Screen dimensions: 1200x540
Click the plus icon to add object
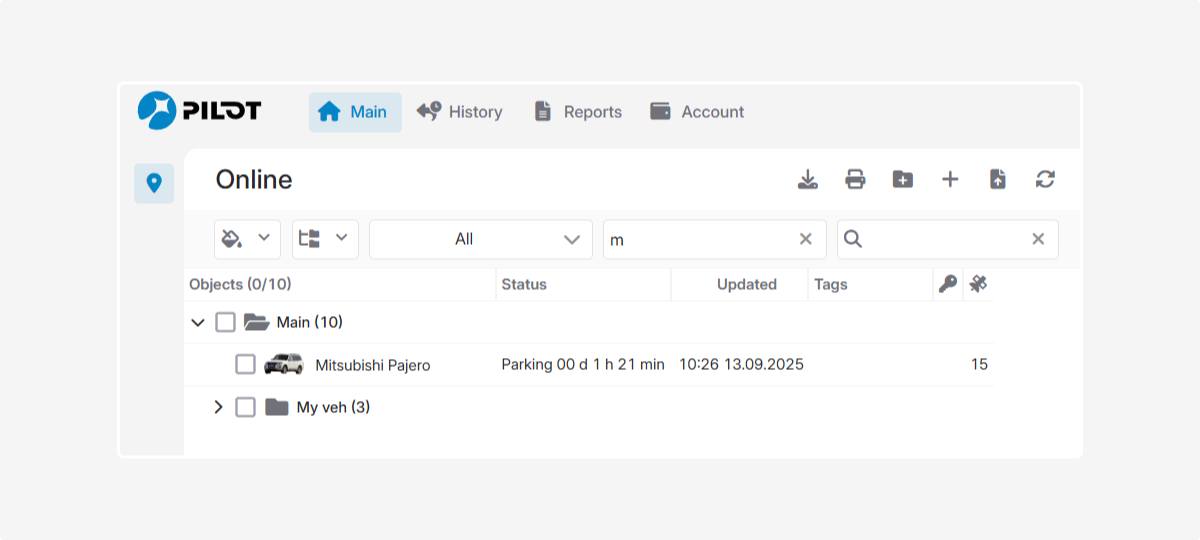(950, 180)
